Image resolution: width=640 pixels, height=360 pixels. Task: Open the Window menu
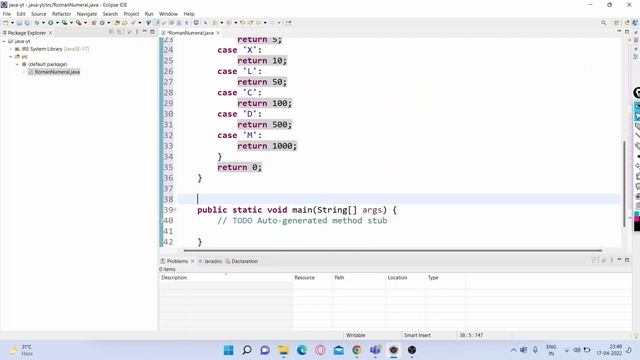tap(168, 14)
